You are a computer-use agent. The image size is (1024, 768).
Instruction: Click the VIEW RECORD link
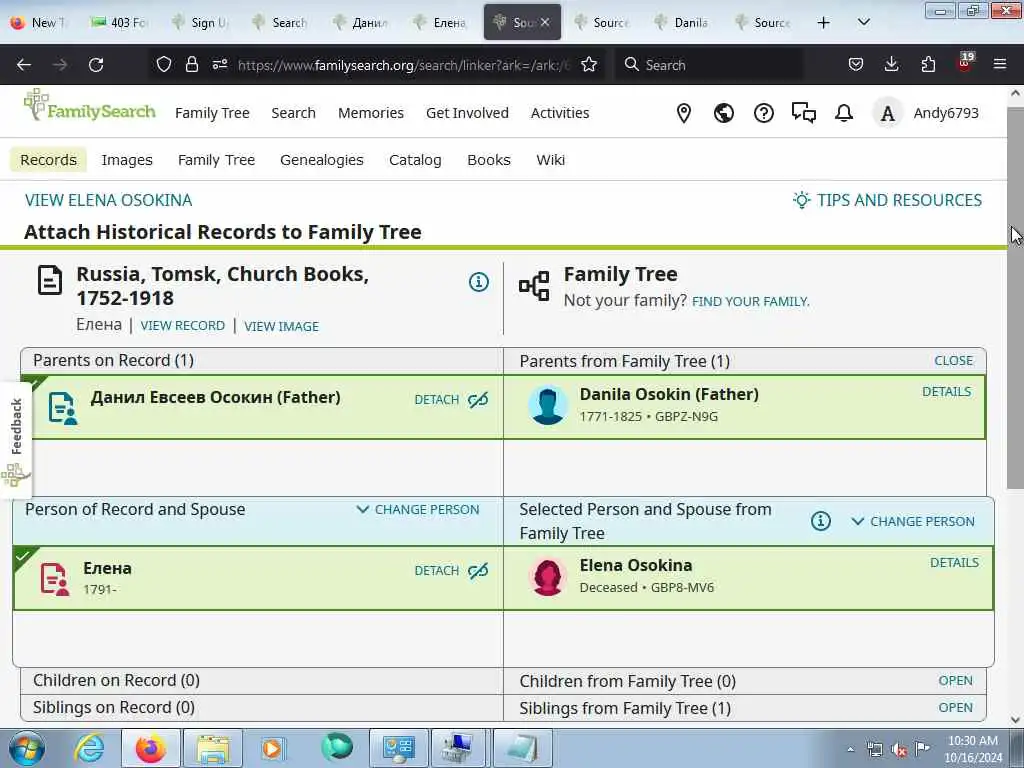point(182,325)
